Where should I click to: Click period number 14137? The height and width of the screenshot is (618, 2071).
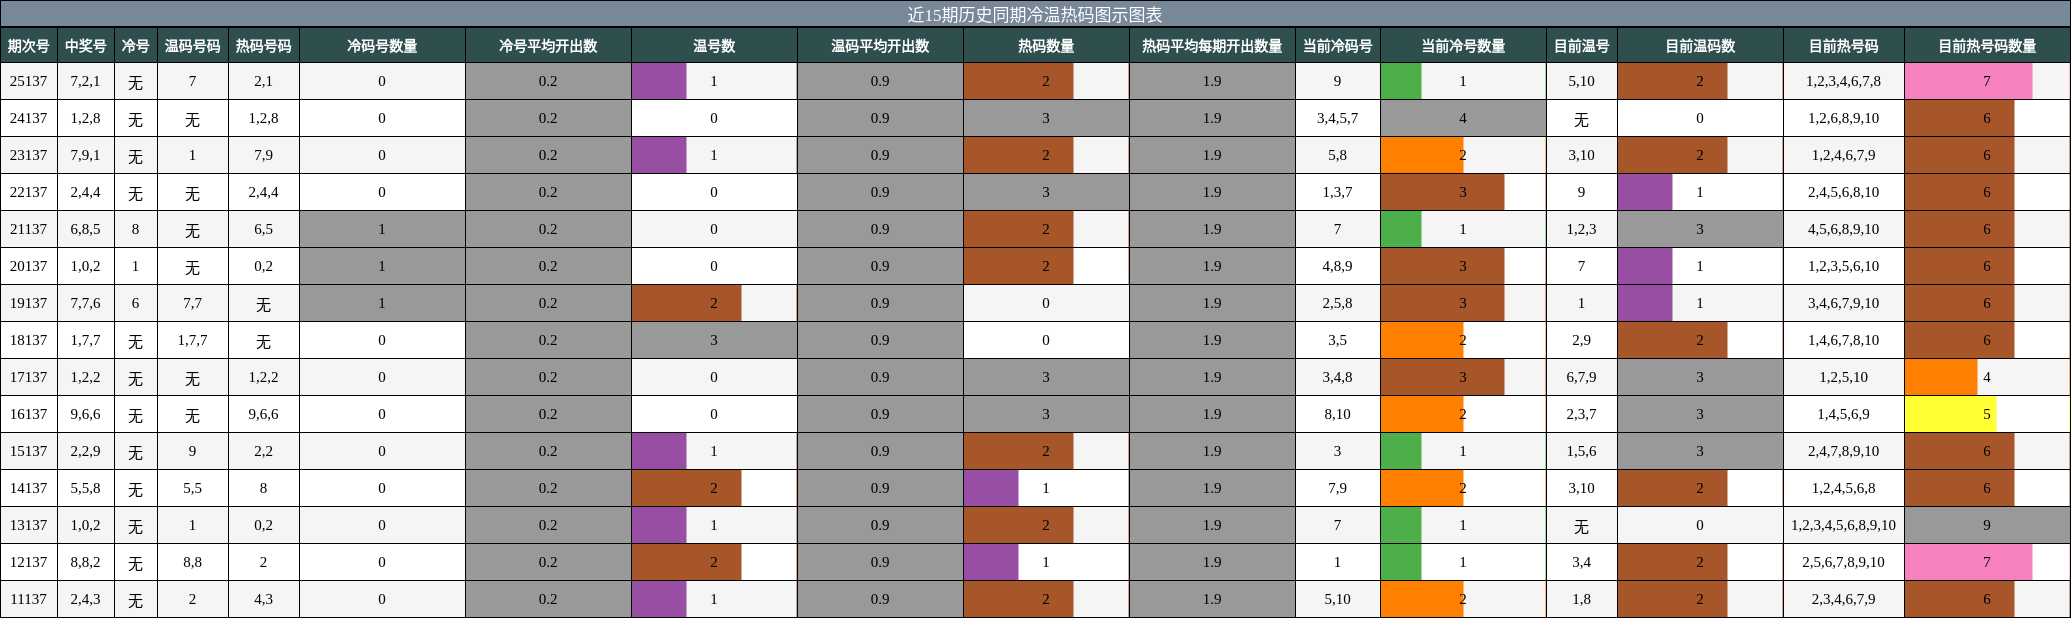[28, 488]
